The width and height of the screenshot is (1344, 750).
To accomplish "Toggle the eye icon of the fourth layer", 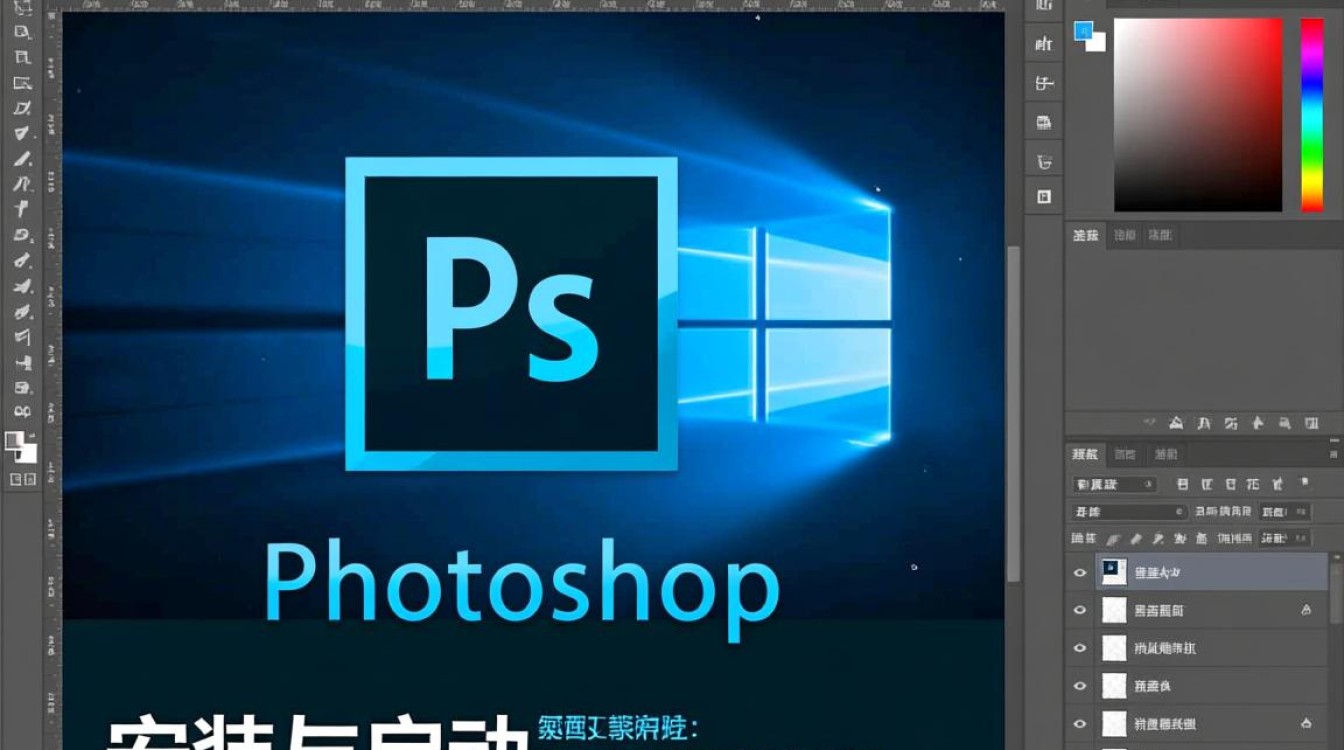I will [x=1080, y=686].
